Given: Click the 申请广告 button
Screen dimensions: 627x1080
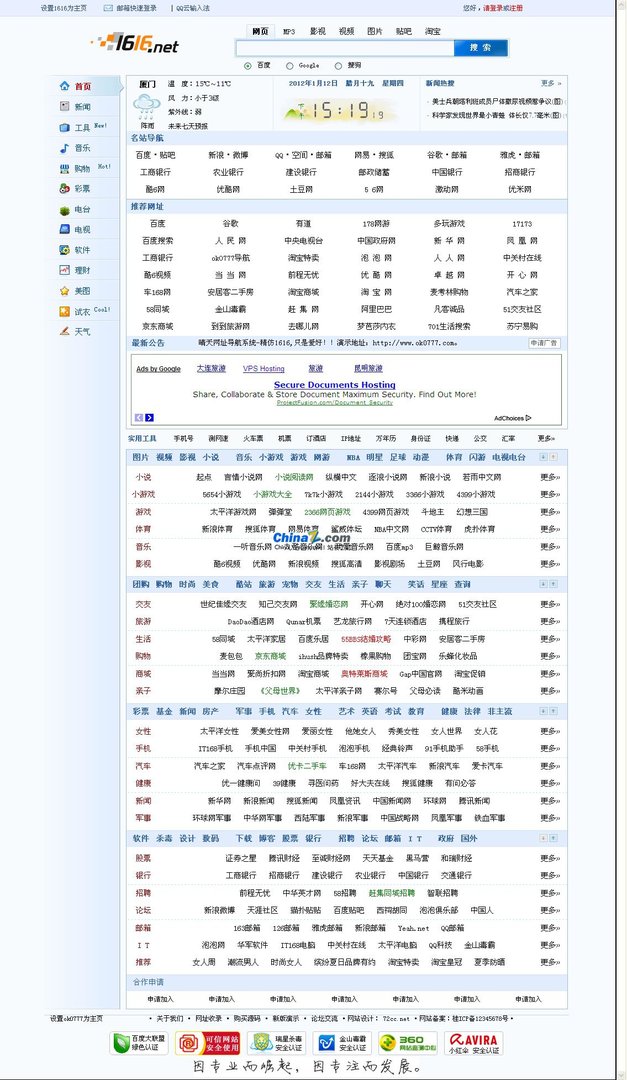Looking at the screenshot, I should coord(544,343).
